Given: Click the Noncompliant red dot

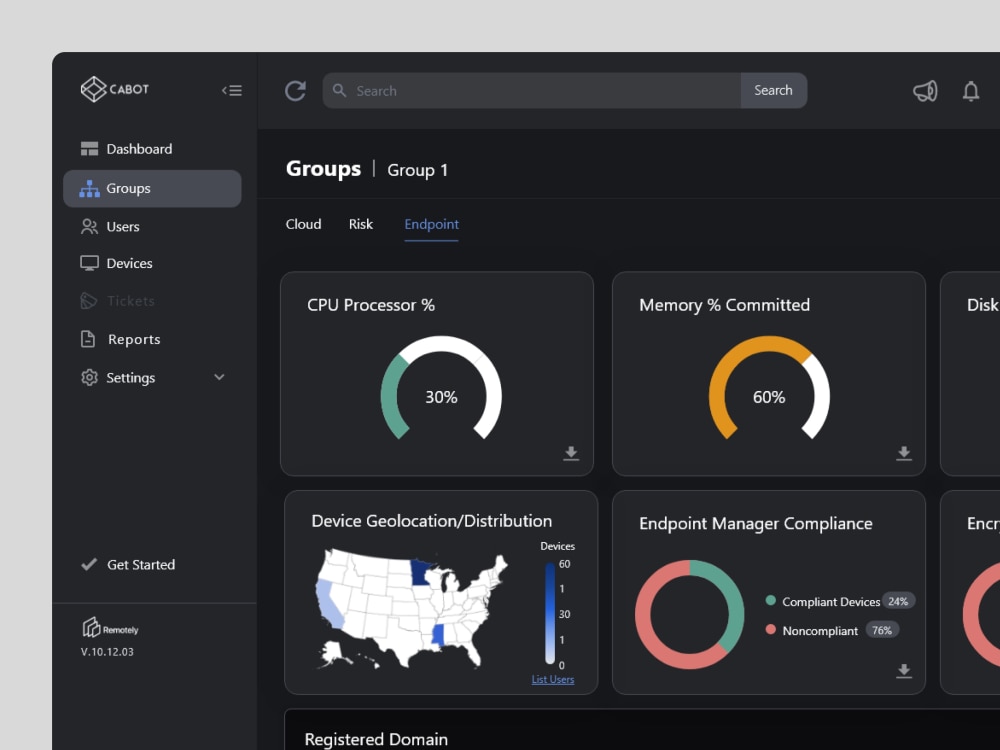Looking at the screenshot, I should (770, 629).
